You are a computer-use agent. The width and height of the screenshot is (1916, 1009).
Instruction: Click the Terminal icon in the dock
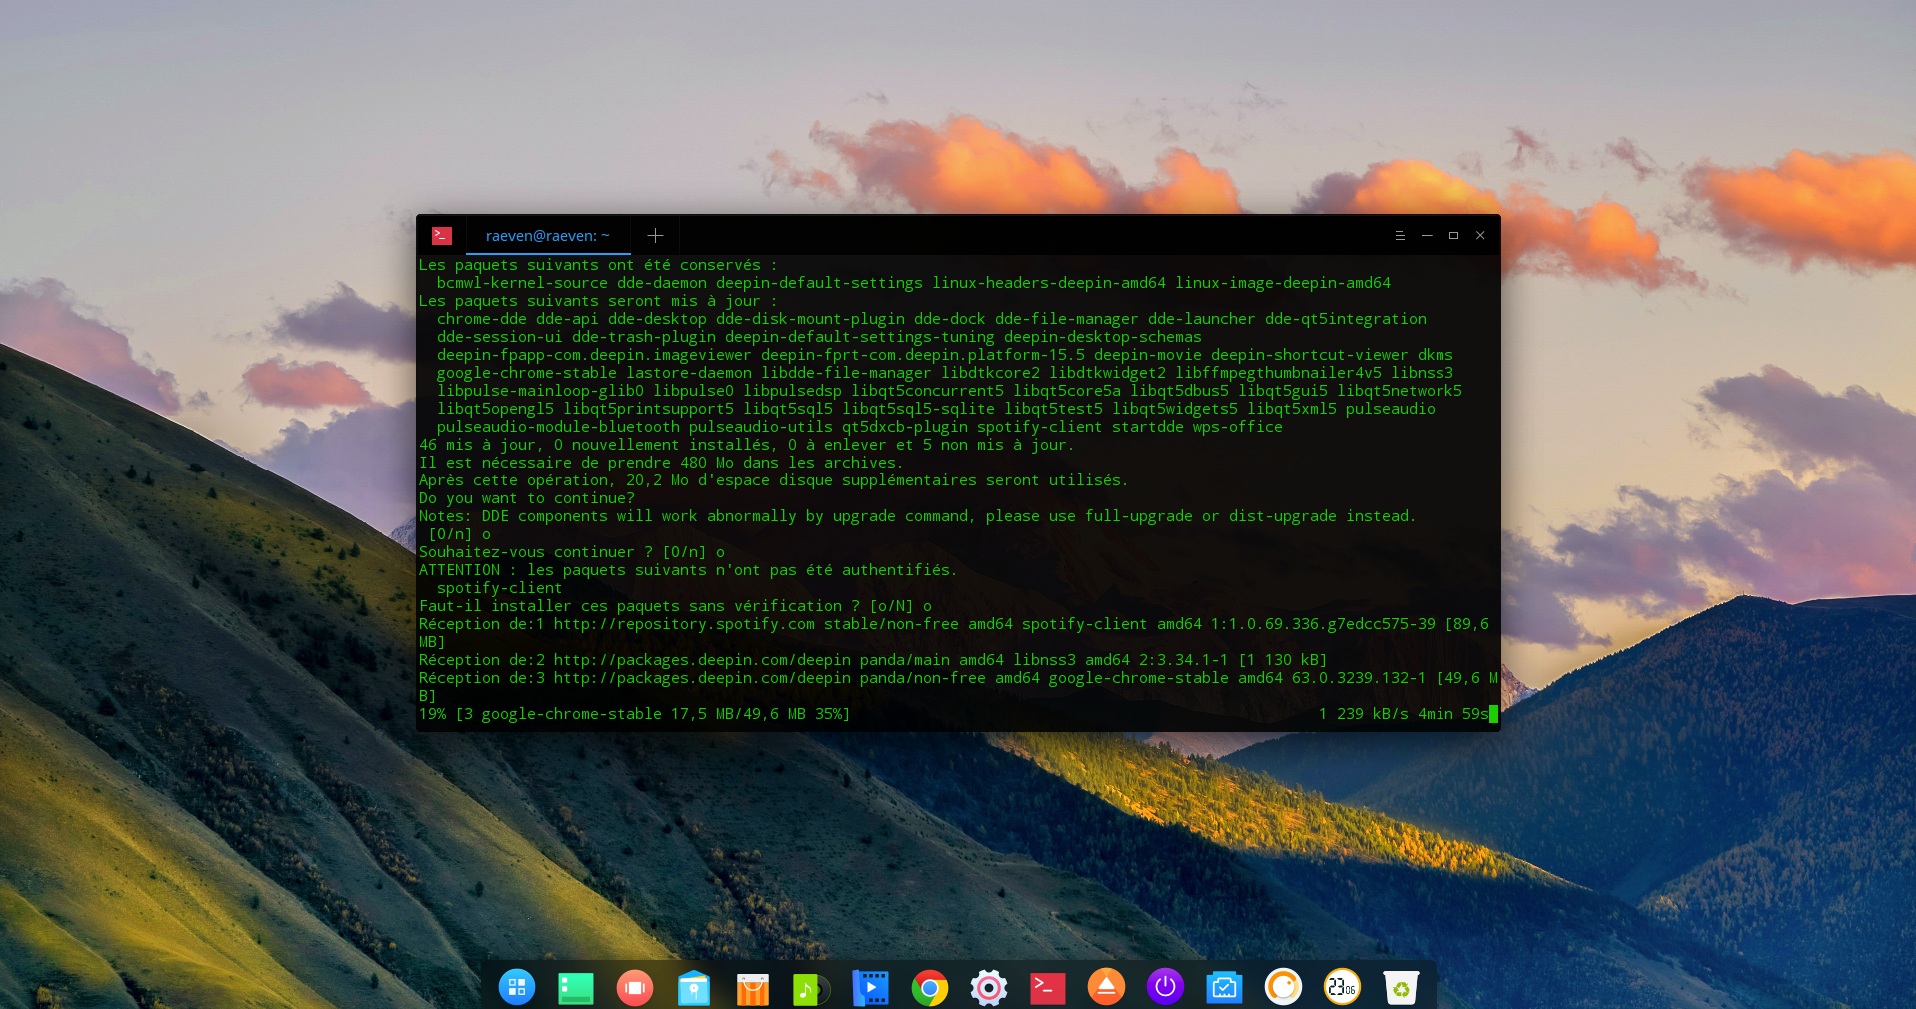coord(1048,988)
